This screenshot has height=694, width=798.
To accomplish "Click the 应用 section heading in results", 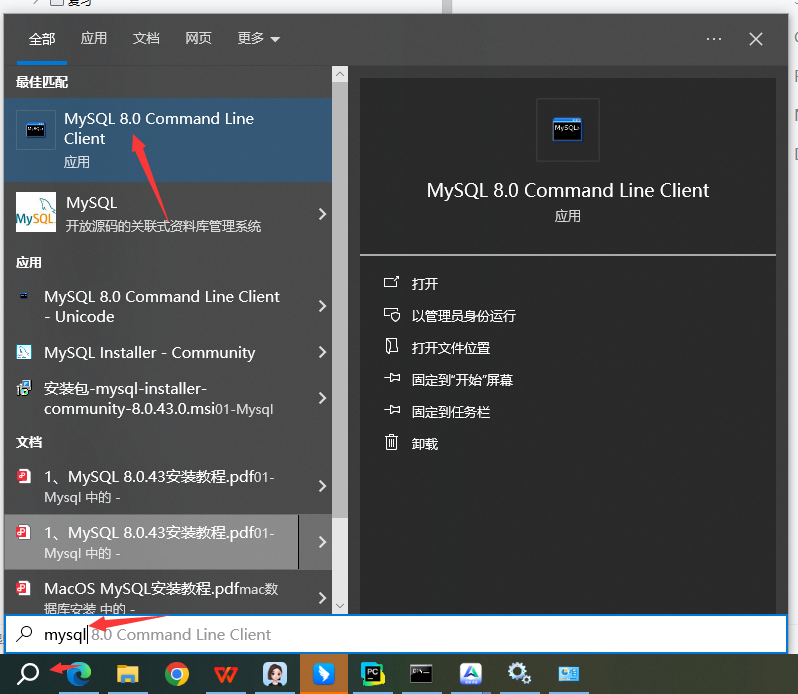I will pos(28,263).
